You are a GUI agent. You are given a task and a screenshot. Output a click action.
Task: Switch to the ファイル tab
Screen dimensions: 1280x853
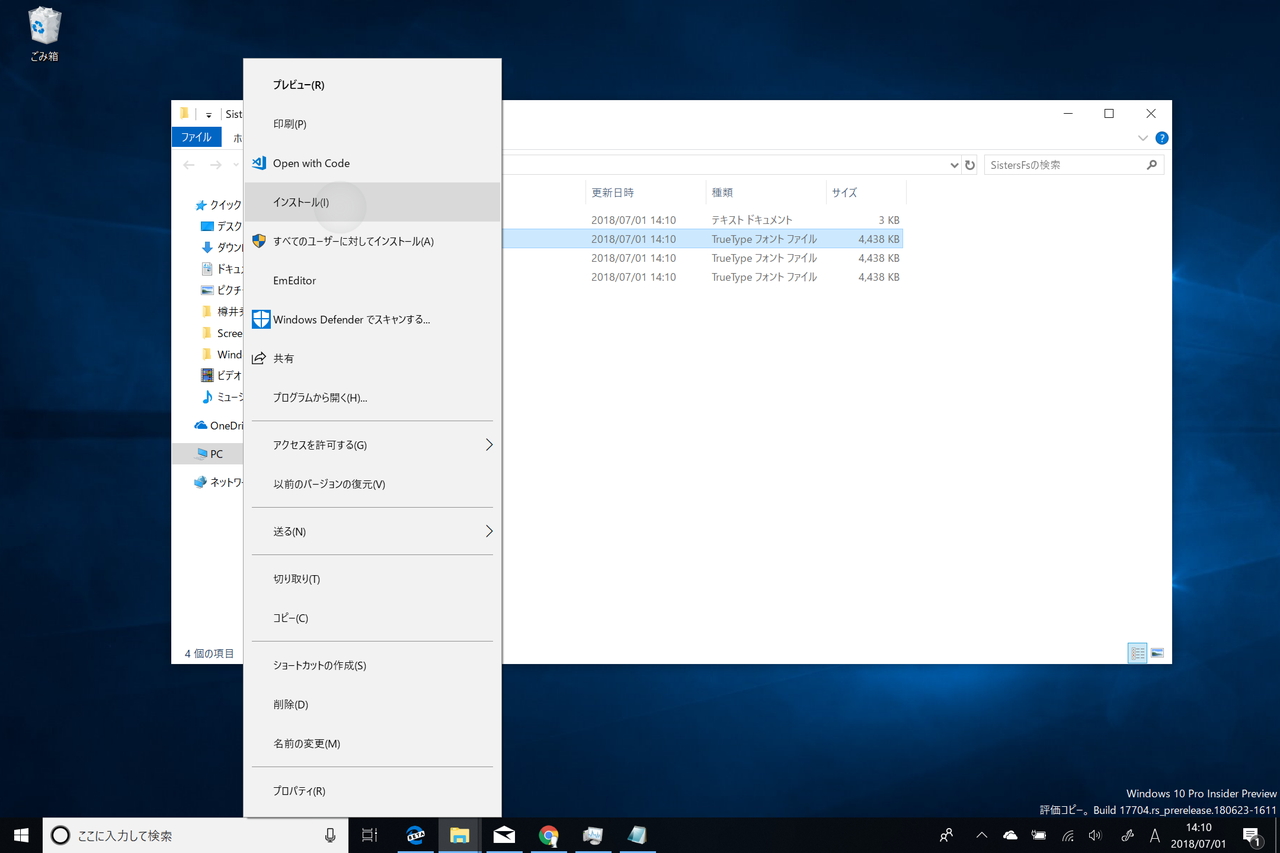(x=196, y=137)
